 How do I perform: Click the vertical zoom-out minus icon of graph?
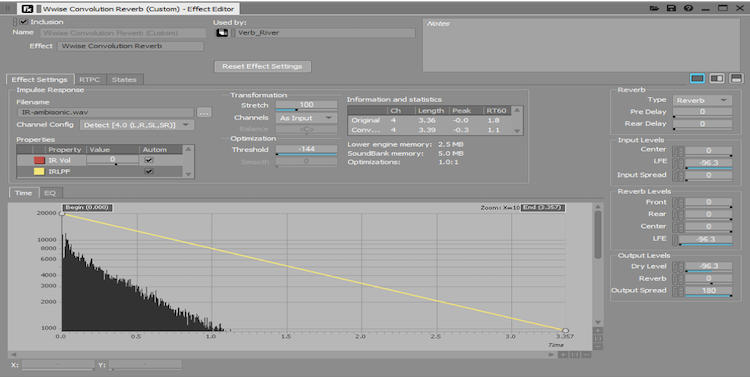598,346
